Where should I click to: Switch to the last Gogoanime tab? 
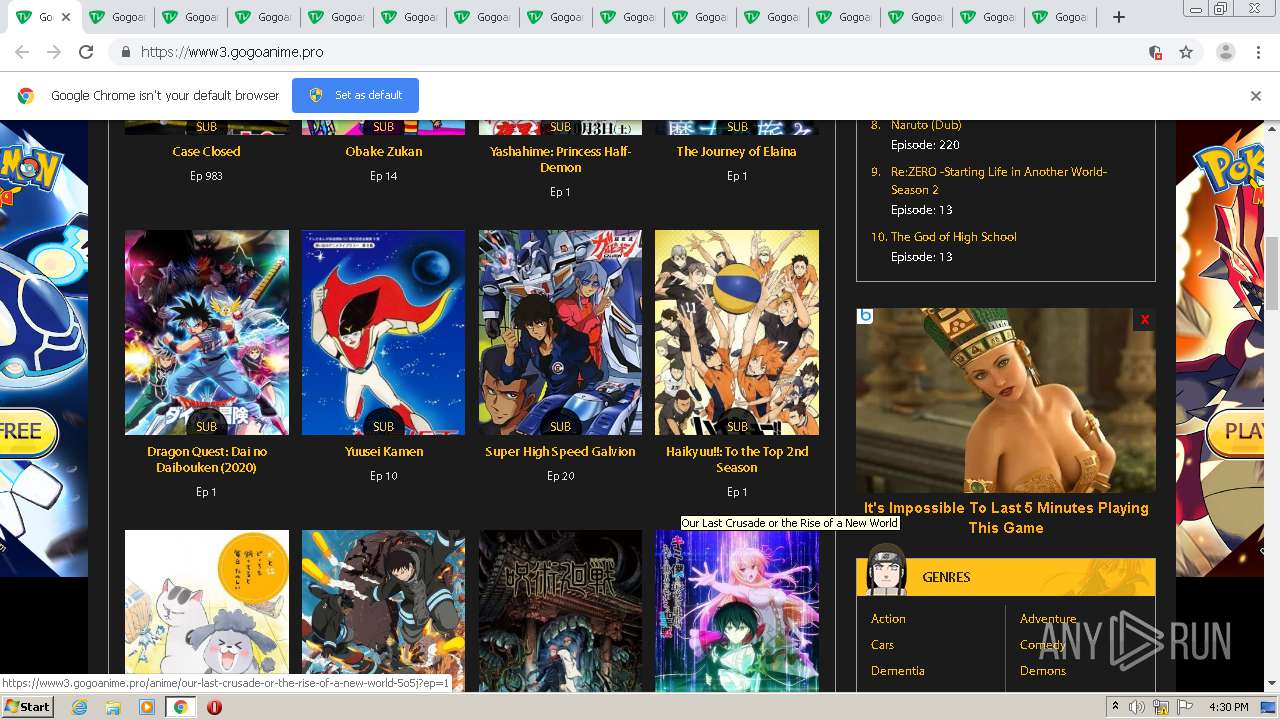(x=1061, y=17)
